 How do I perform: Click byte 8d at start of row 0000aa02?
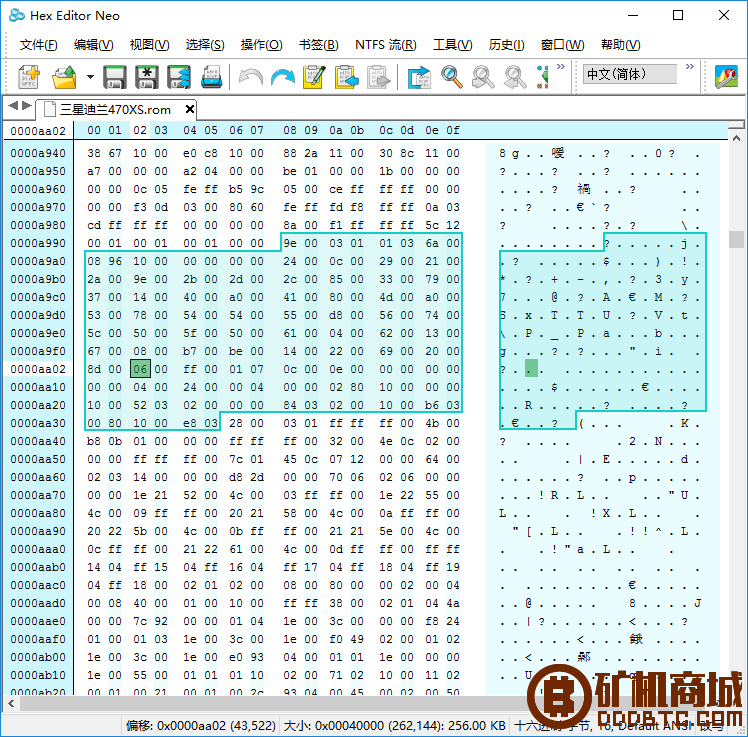click(x=94, y=369)
